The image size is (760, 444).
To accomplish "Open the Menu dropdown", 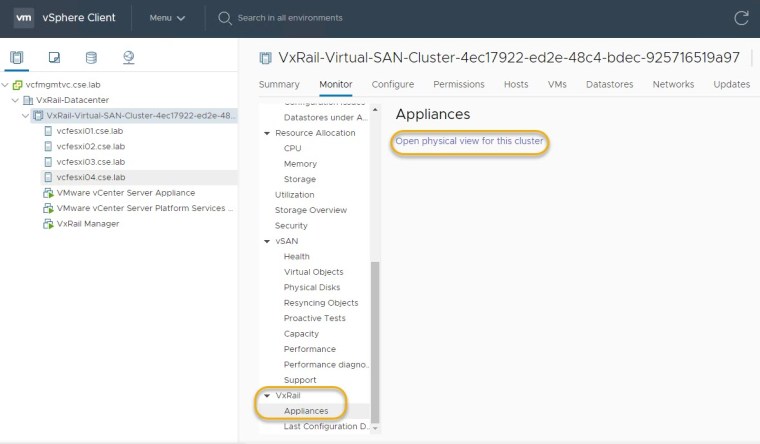I will click(x=167, y=18).
